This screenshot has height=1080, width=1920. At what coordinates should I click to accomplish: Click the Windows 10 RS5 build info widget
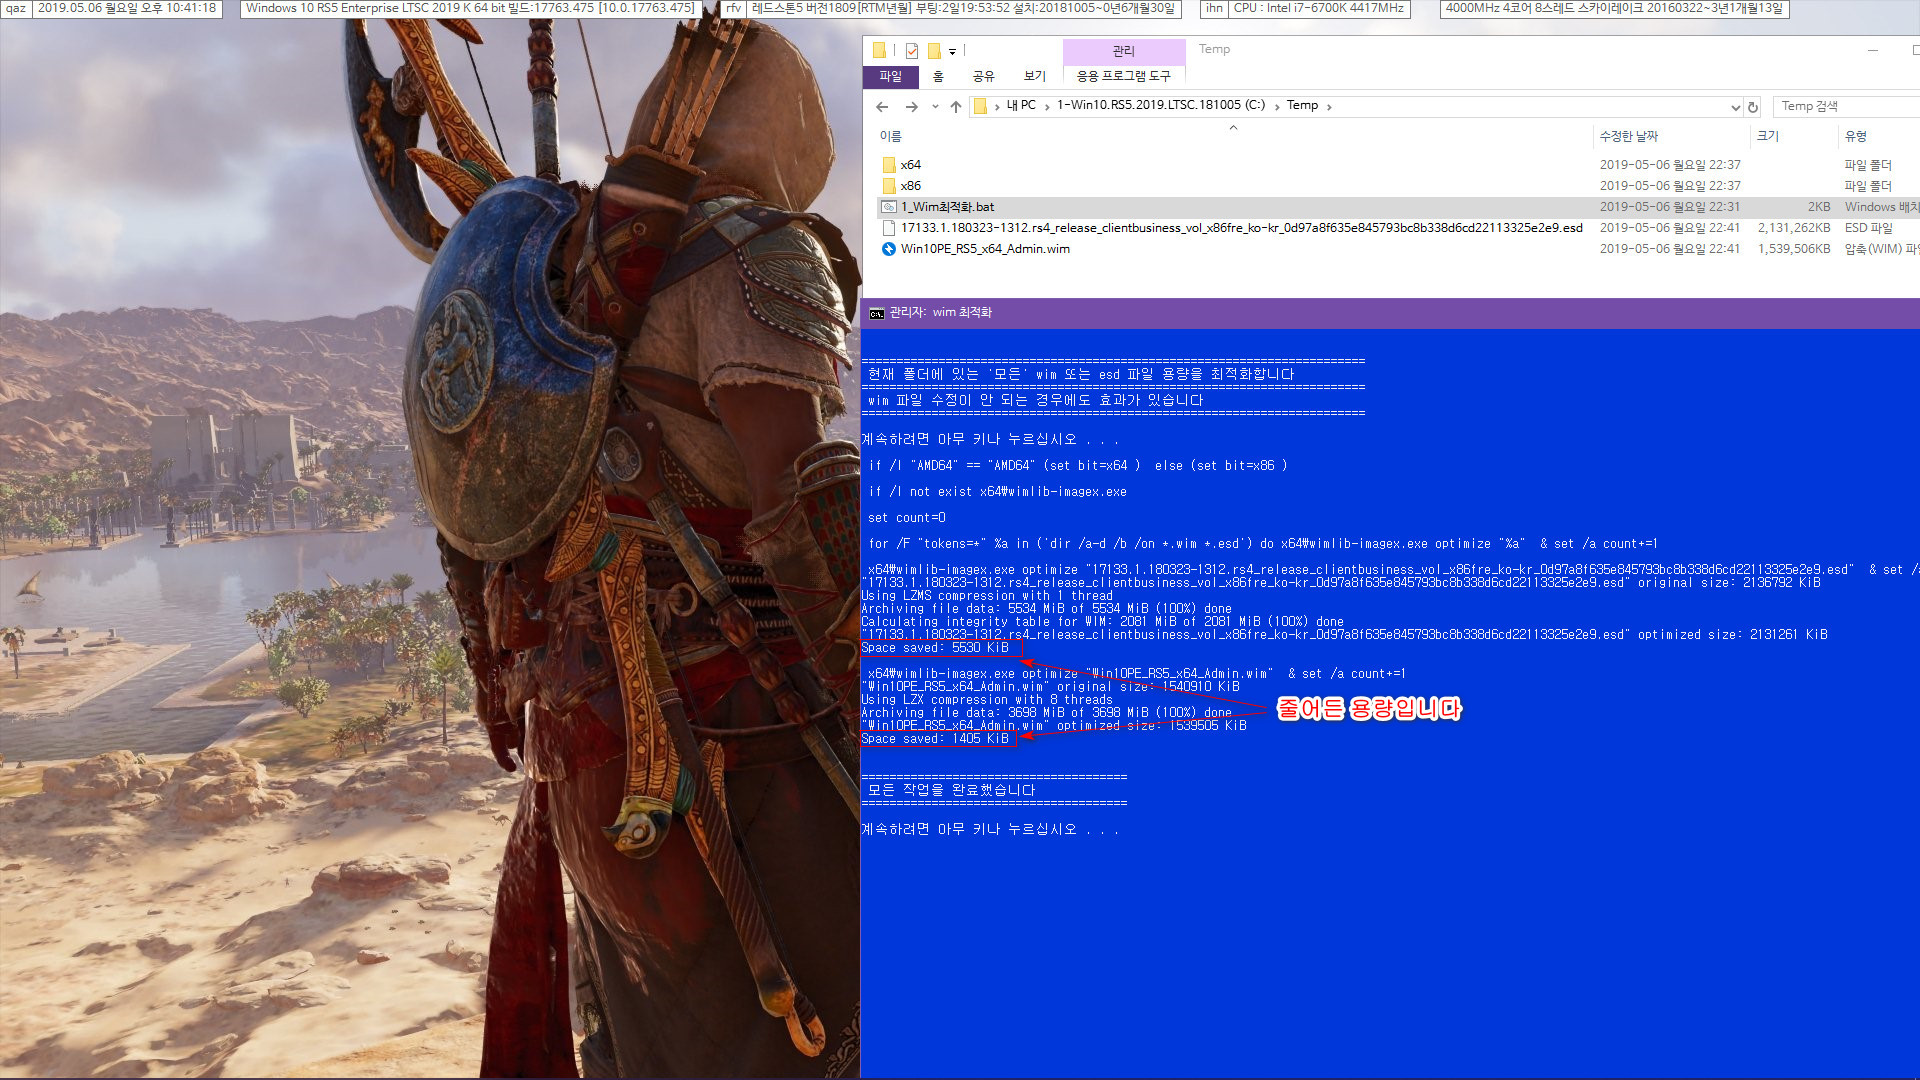coord(470,8)
